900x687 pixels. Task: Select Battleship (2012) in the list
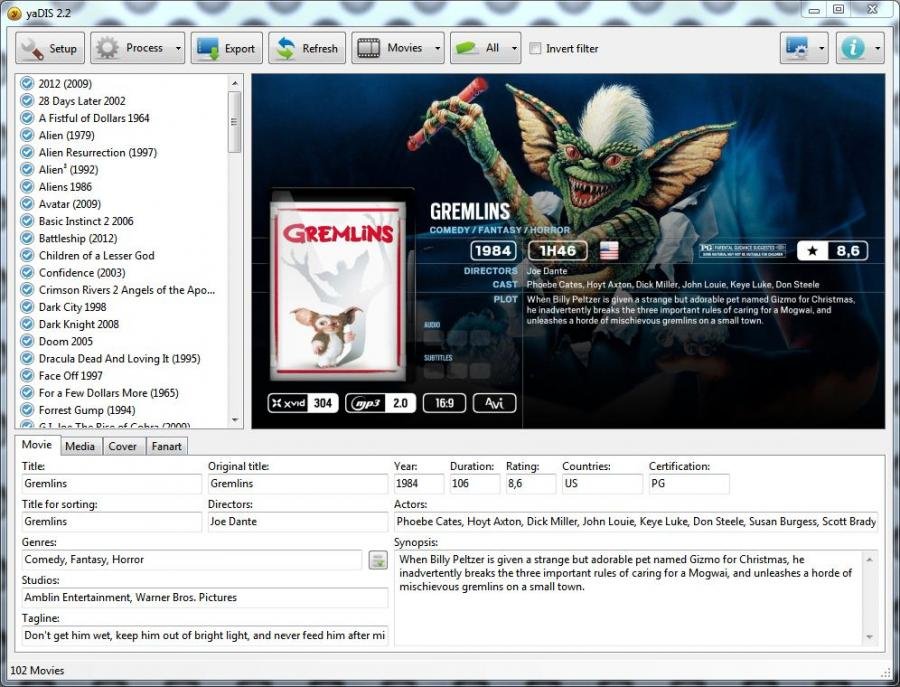click(x=77, y=238)
